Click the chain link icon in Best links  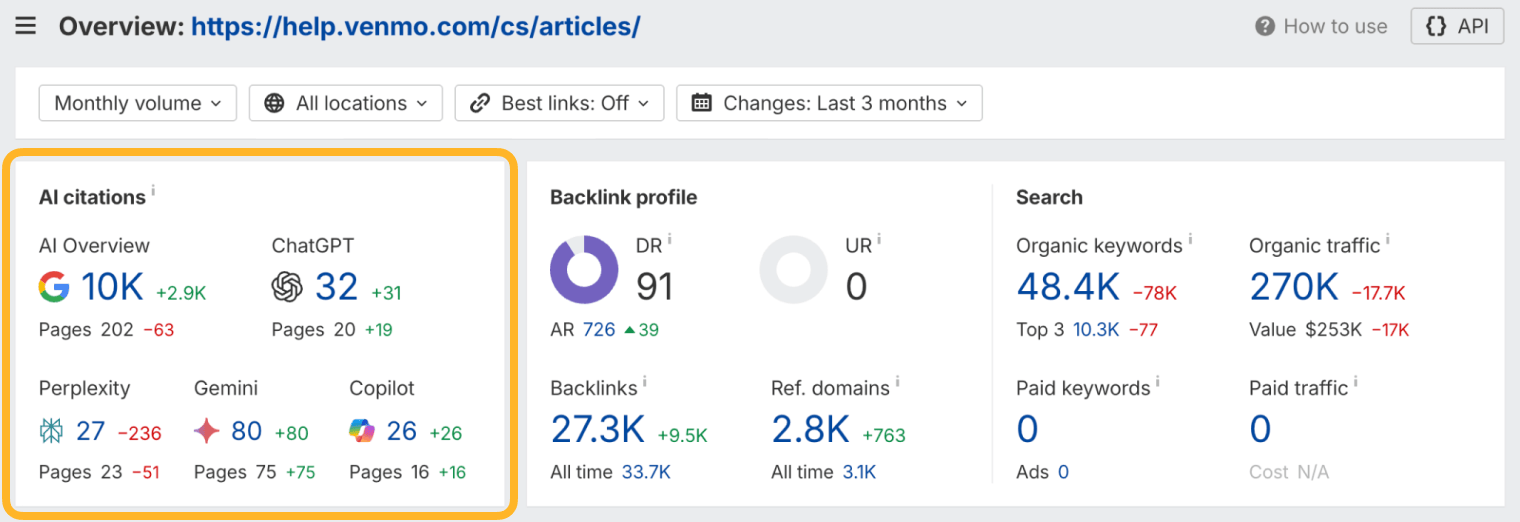[x=480, y=103]
